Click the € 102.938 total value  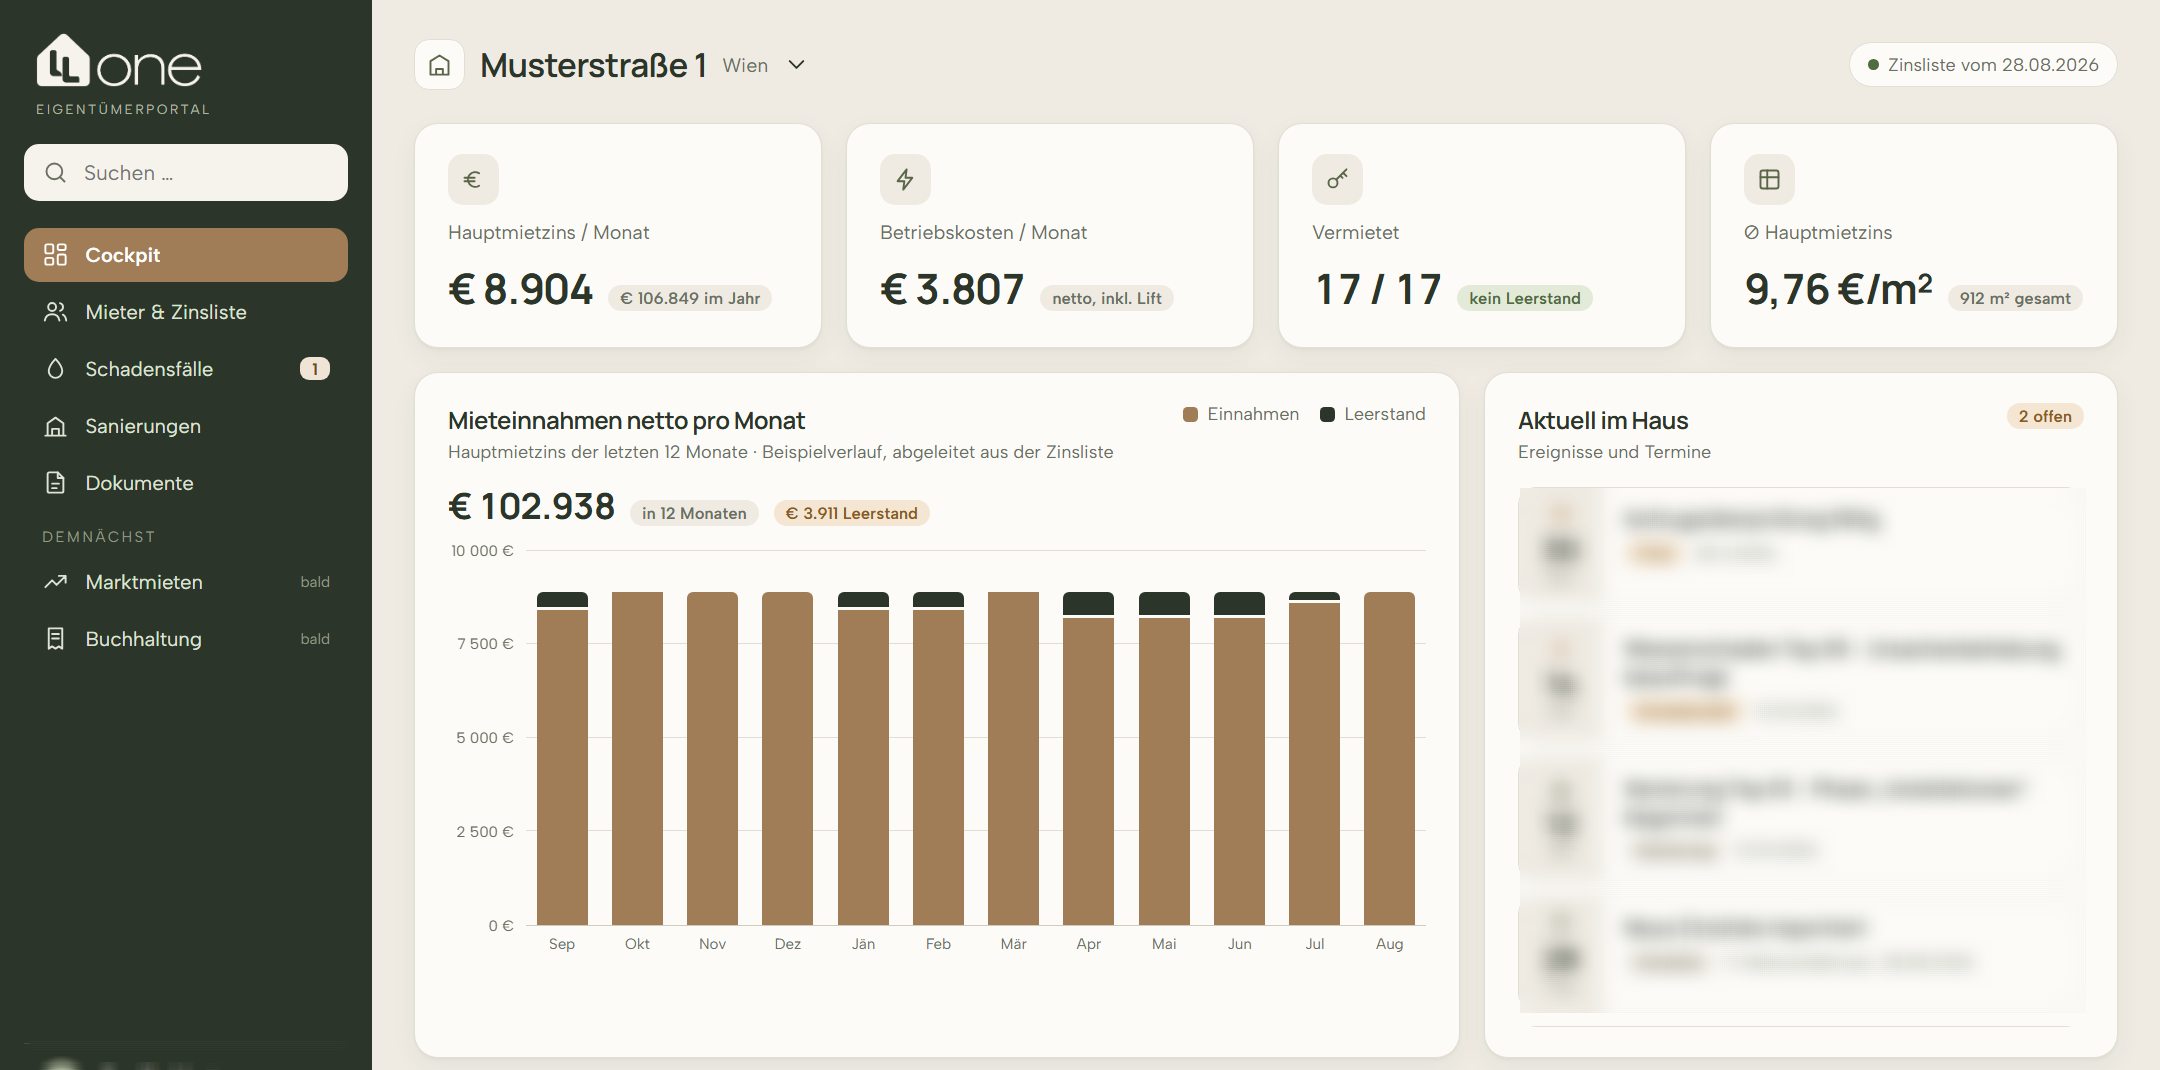click(x=531, y=506)
